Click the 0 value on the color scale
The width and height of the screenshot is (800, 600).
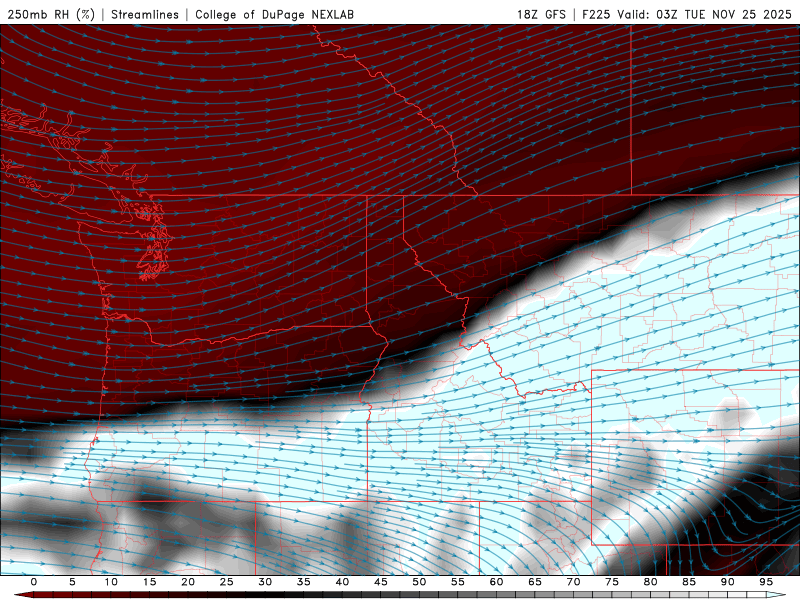34,582
